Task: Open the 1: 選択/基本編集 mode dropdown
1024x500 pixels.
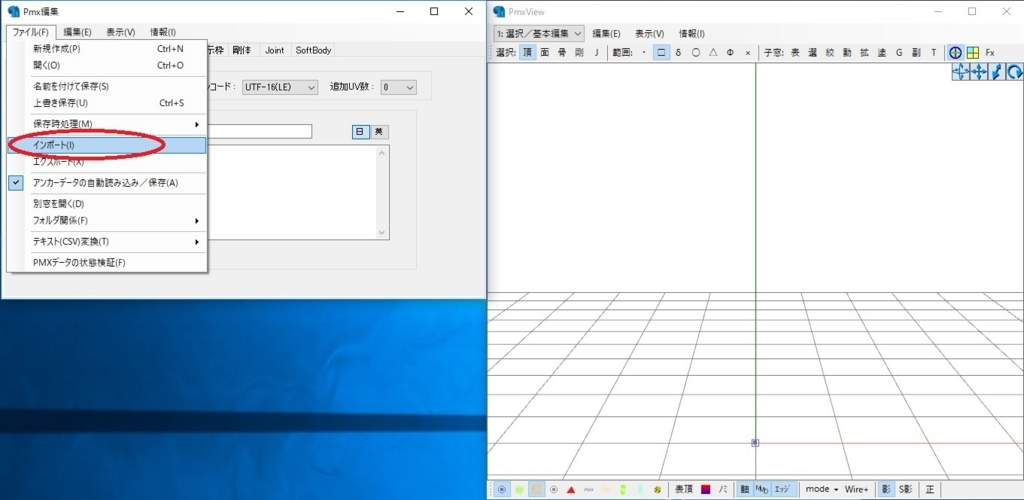Action: 539,33
